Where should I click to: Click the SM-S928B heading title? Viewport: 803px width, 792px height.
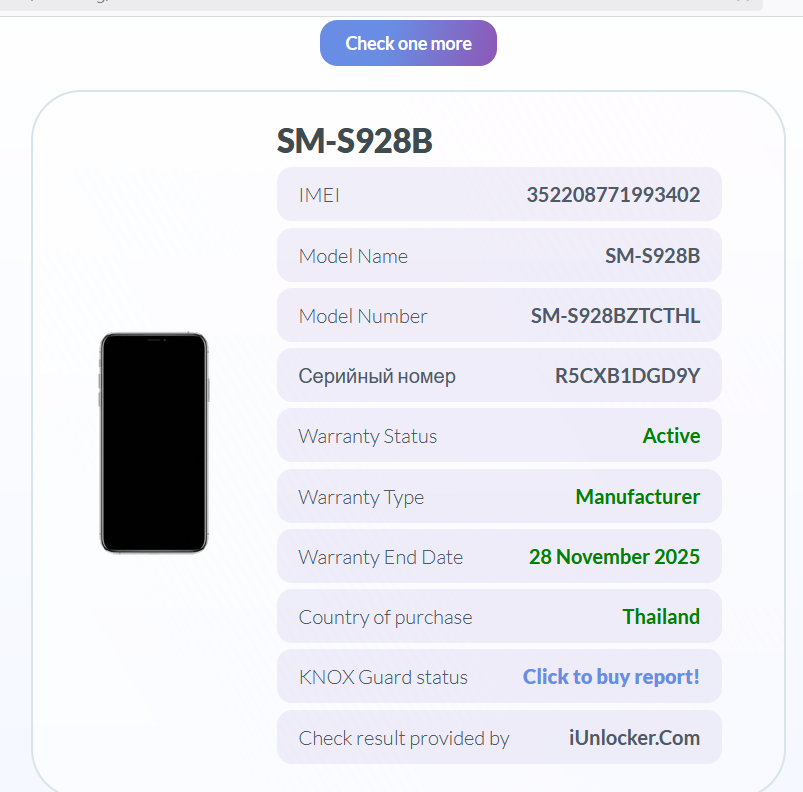point(354,141)
